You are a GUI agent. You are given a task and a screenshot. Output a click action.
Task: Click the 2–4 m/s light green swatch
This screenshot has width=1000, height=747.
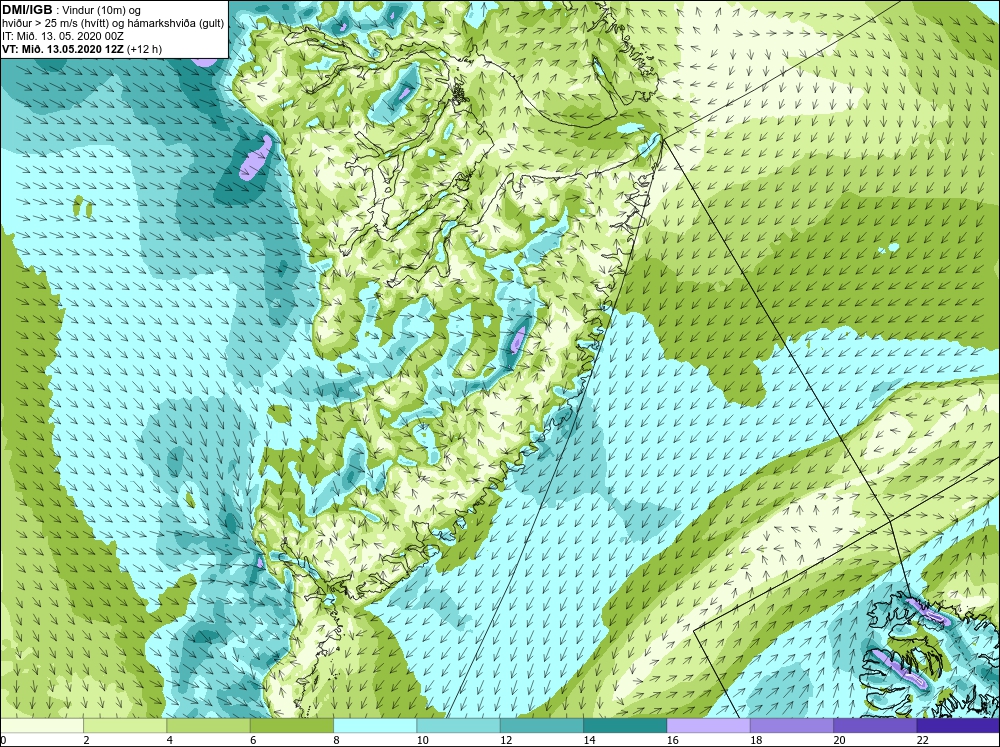click(125, 725)
